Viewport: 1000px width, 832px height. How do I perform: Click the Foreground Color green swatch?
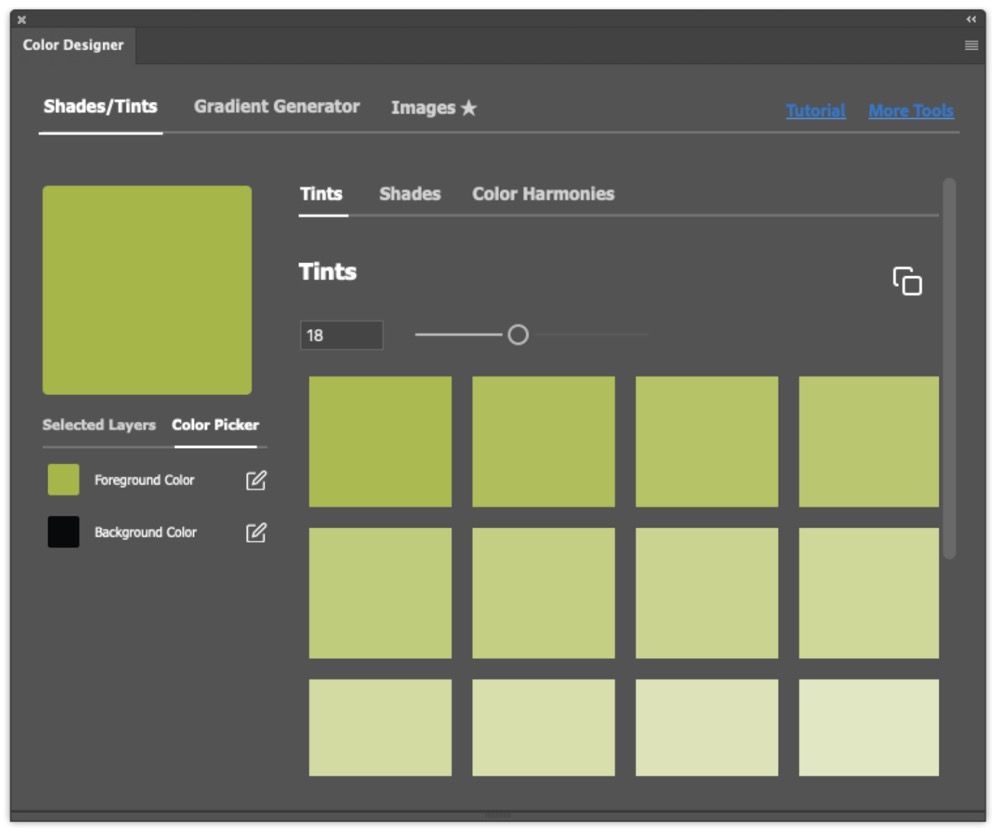click(63, 480)
